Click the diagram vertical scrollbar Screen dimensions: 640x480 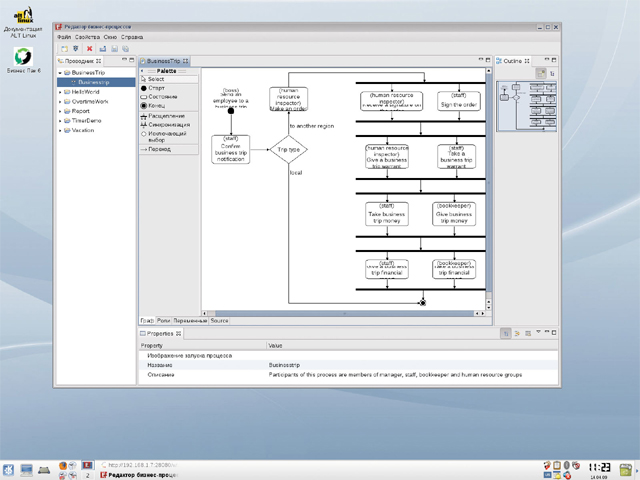pos(489,183)
